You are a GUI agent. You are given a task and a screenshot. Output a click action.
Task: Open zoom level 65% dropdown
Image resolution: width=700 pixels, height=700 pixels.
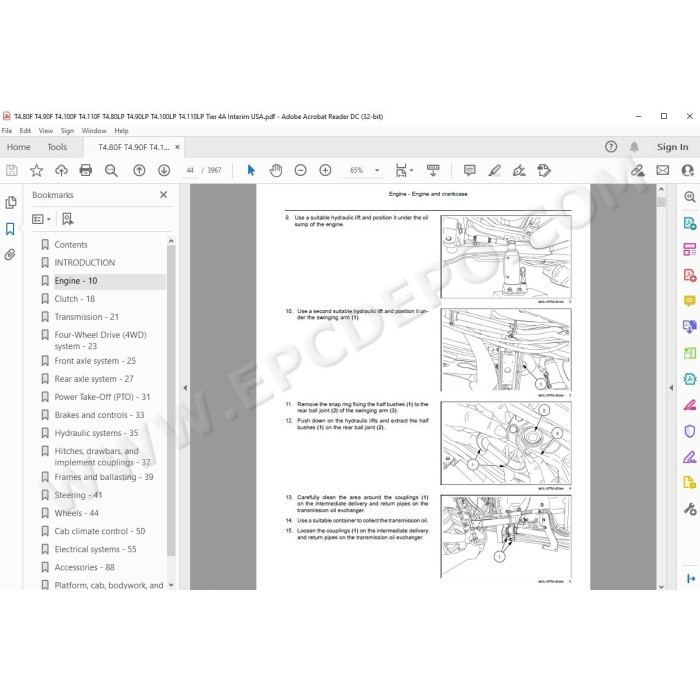377,170
